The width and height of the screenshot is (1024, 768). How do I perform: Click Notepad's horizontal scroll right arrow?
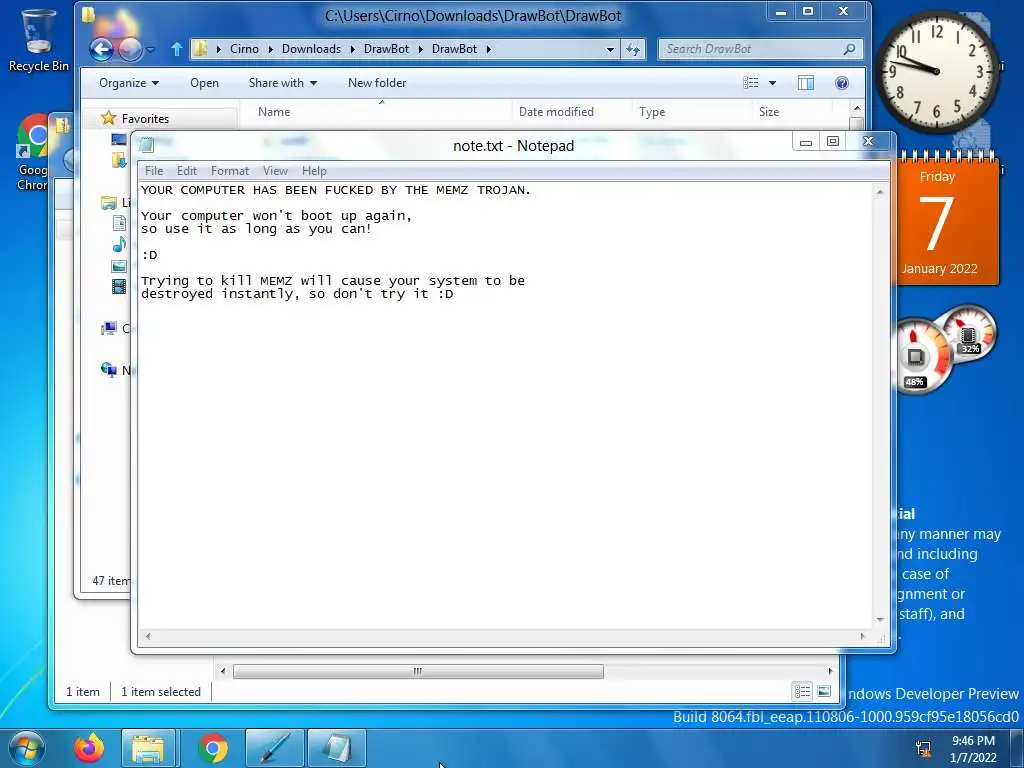(x=863, y=636)
